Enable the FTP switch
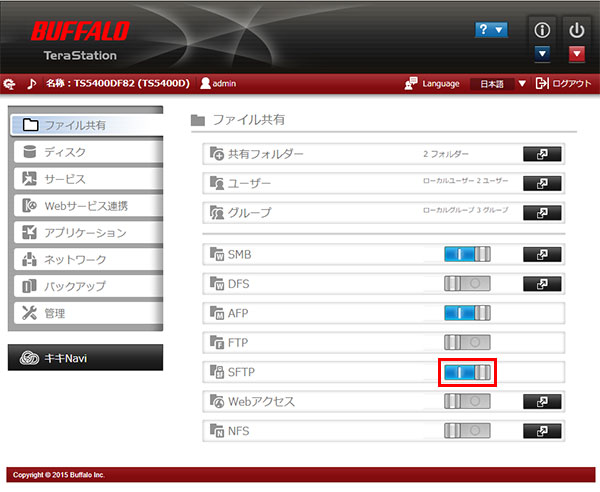The image size is (600, 492). coord(467,342)
